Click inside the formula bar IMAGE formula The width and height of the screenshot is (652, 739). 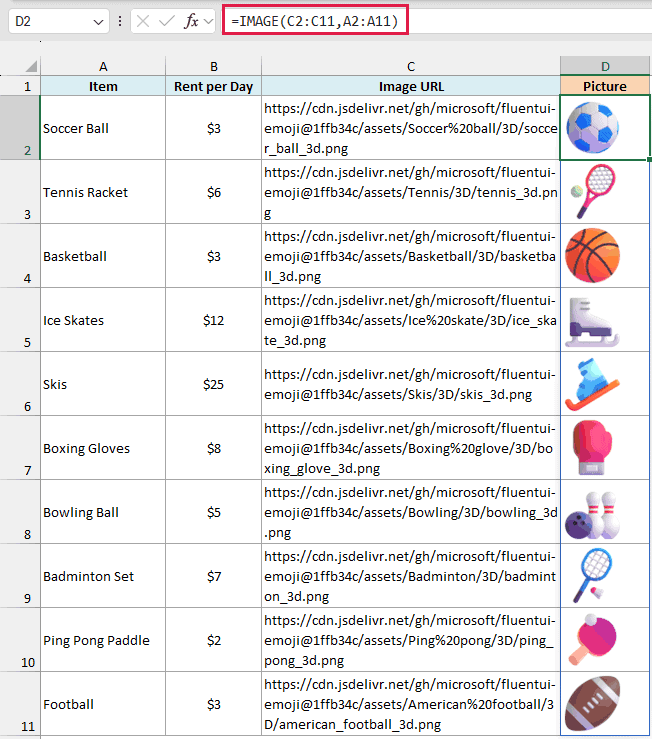pos(315,21)
